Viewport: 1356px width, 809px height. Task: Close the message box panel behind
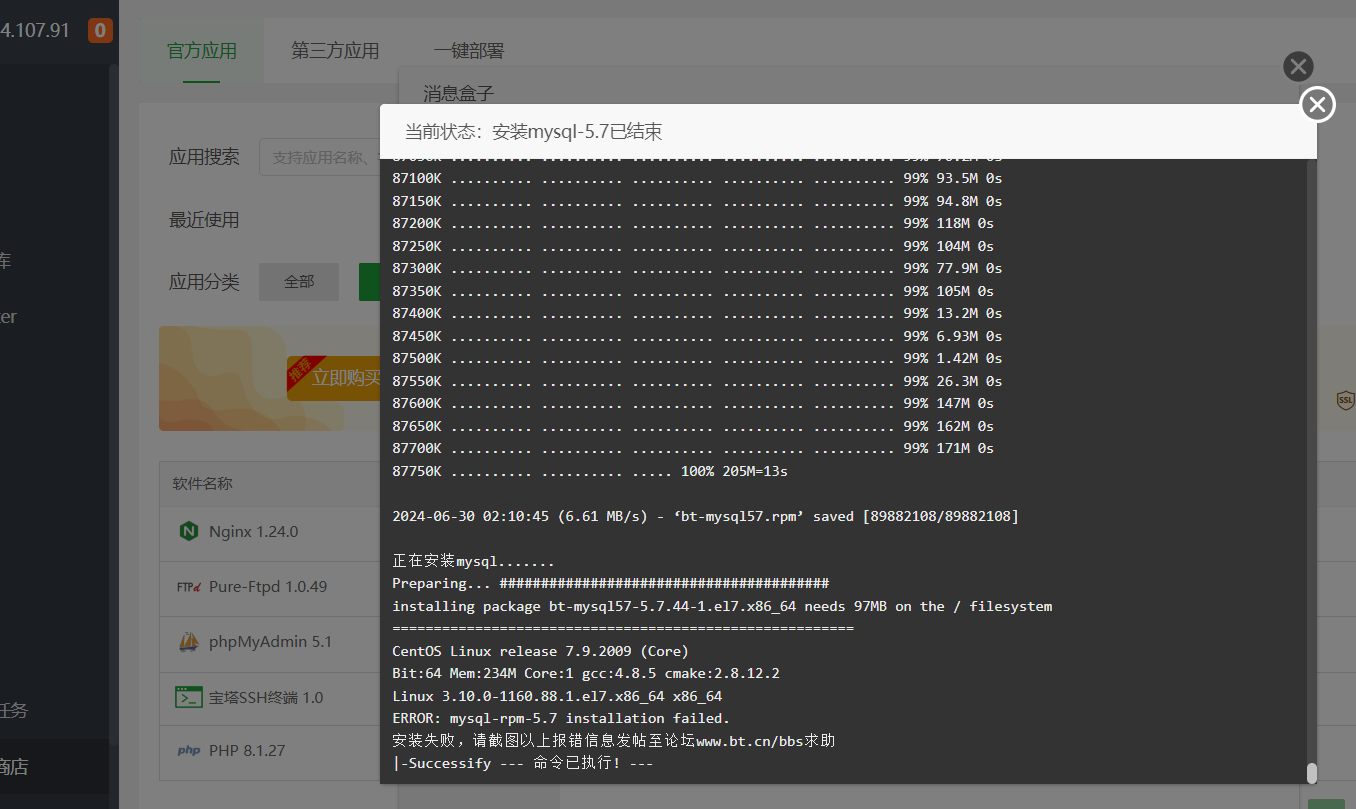pos(1298,67)
